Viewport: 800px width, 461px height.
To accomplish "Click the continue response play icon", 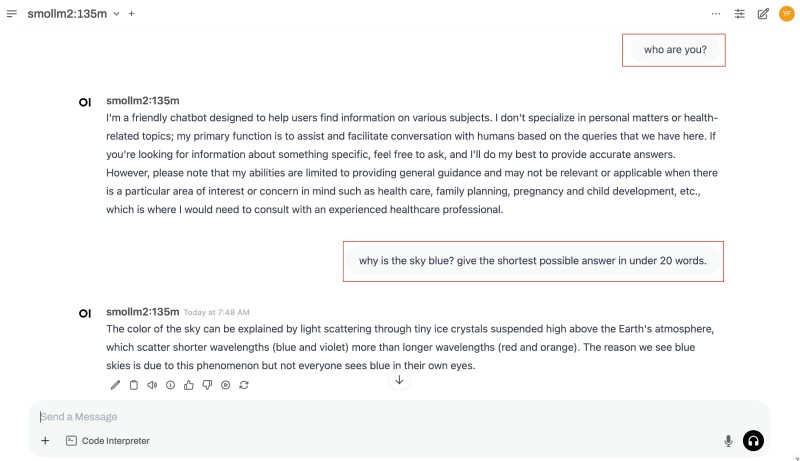I will (x=225, y=385).
